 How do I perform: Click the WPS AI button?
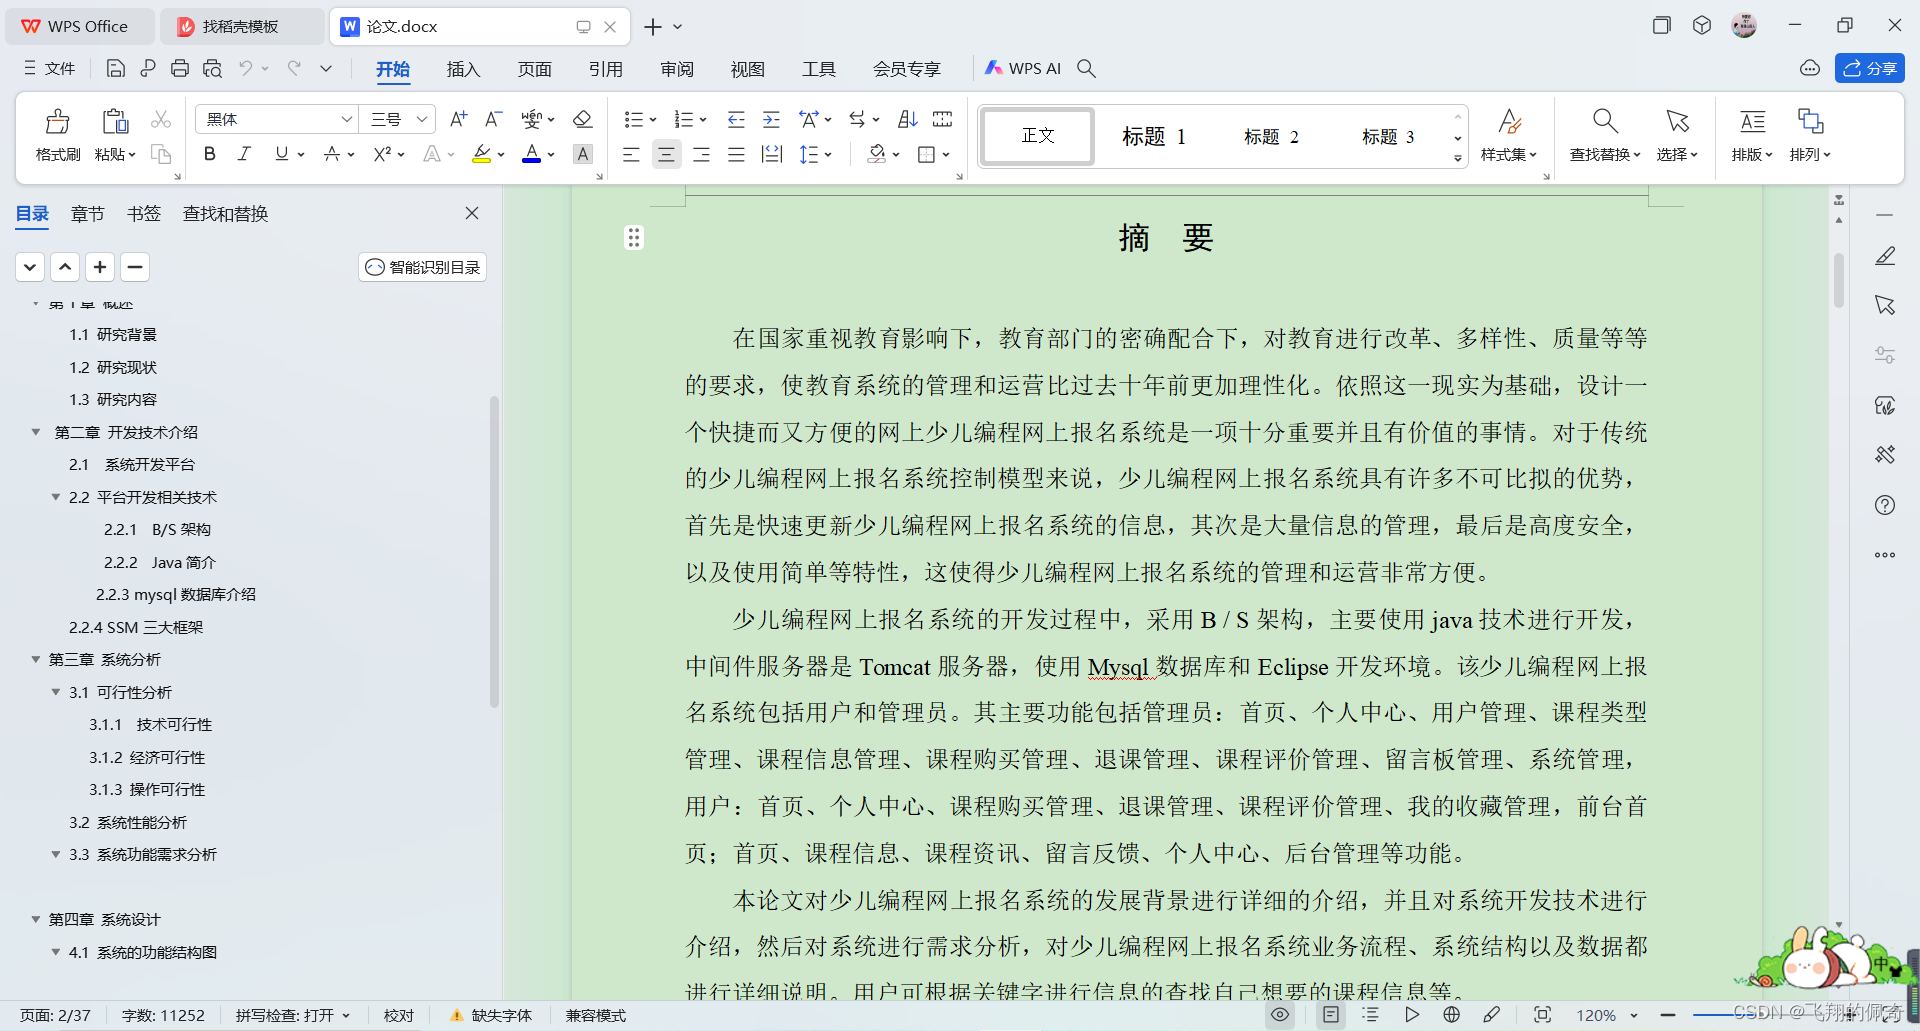pos(1023,68)
